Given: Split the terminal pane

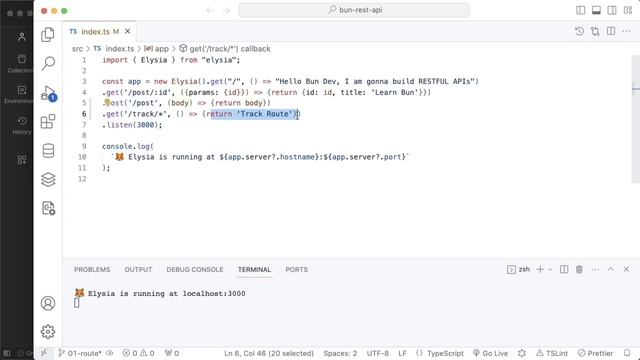Looking at the screenshot, I should tap(564, 269).
